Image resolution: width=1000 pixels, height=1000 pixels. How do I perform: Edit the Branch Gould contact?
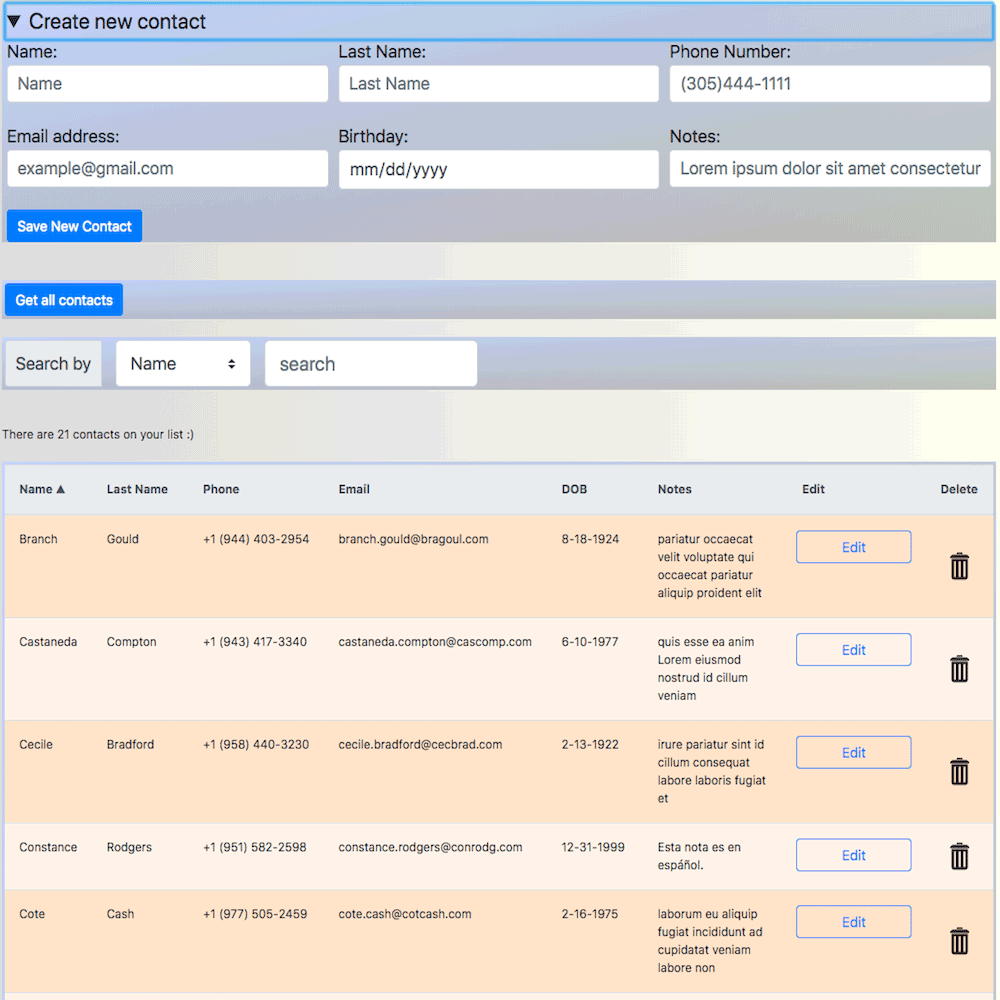pyautogui.click(x=853, y=547)
